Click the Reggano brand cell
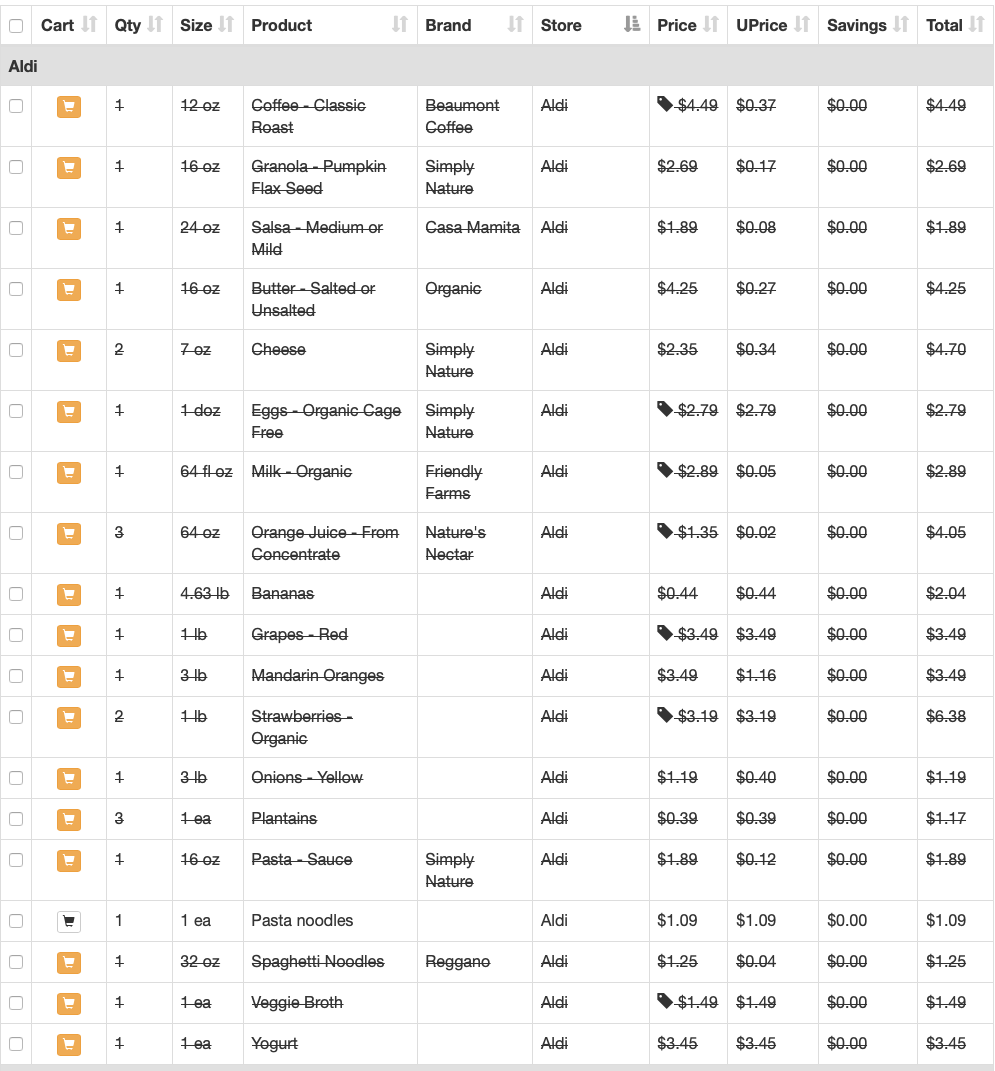The image size is (995, 1071). pos(475,962)
